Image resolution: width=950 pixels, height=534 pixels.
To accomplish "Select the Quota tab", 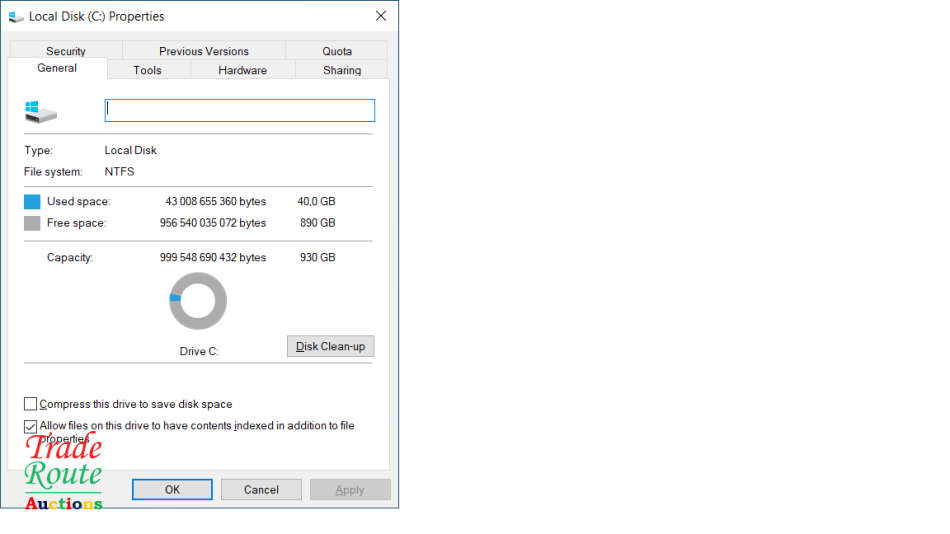I will tap(337, 51).
